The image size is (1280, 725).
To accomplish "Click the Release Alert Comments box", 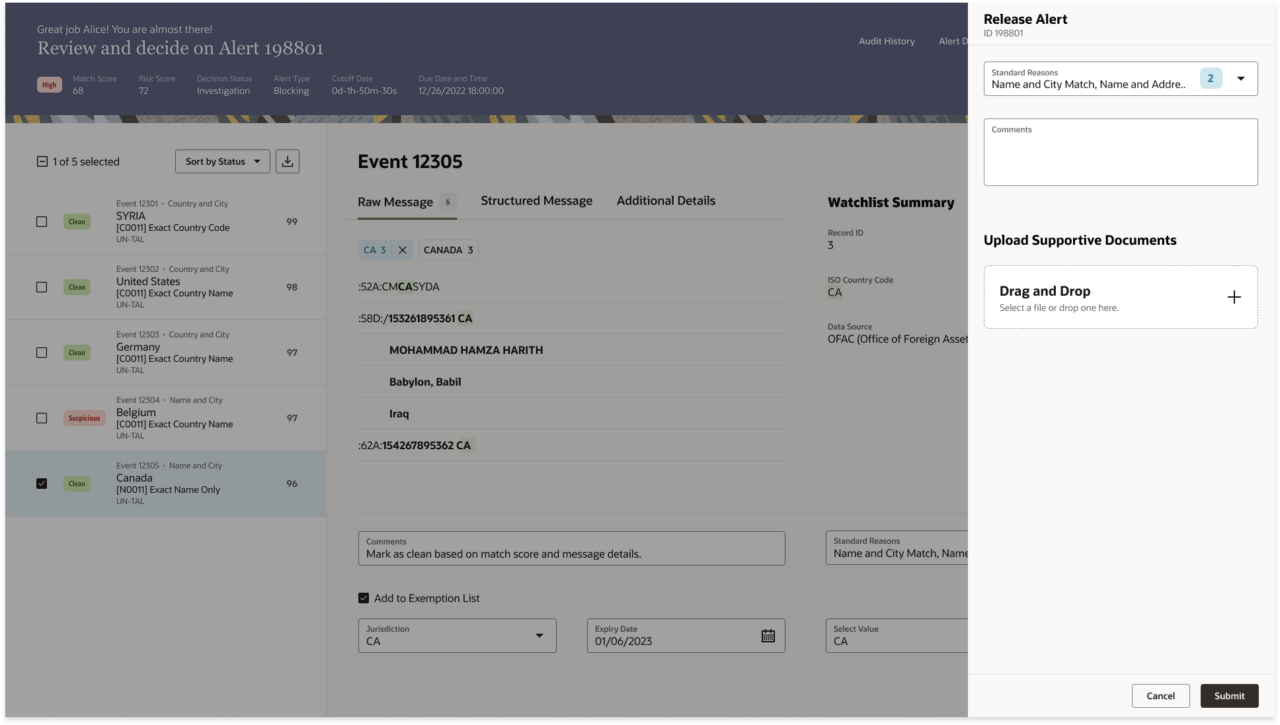I will click(x=1121, y=152).
